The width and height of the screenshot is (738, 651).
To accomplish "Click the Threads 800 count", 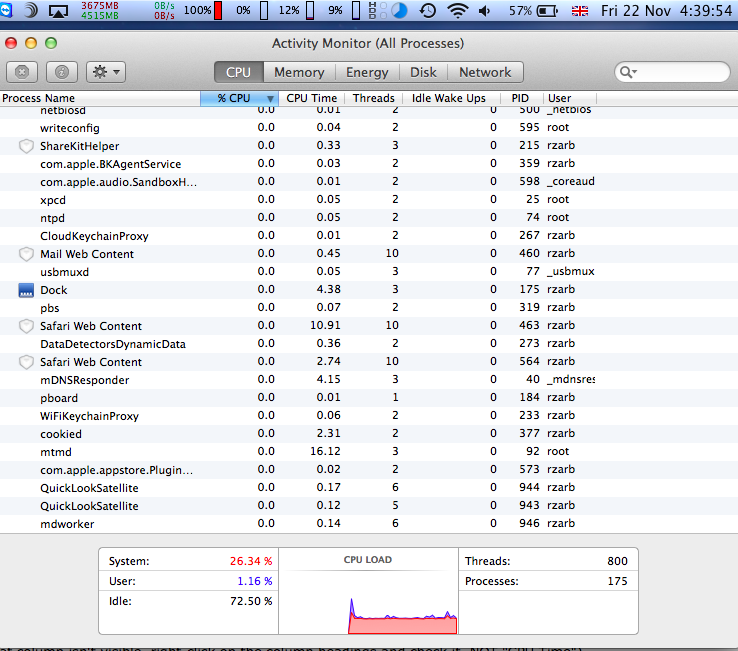I will 617,561.
